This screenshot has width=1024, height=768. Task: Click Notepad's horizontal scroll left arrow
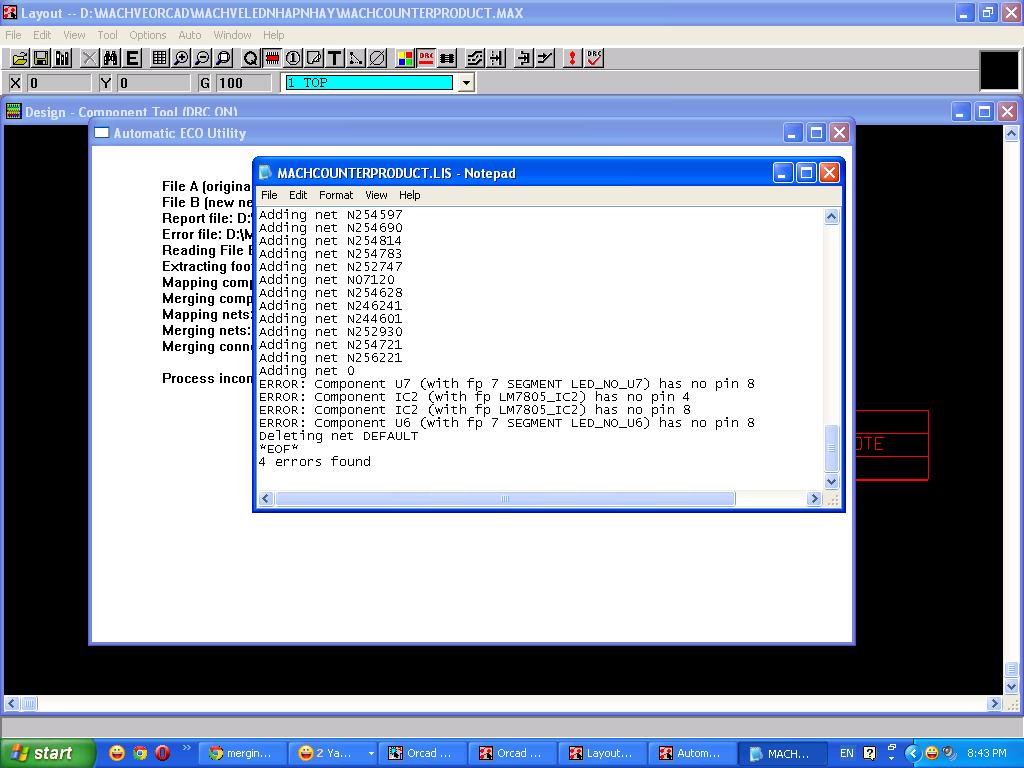coord(265,498)
